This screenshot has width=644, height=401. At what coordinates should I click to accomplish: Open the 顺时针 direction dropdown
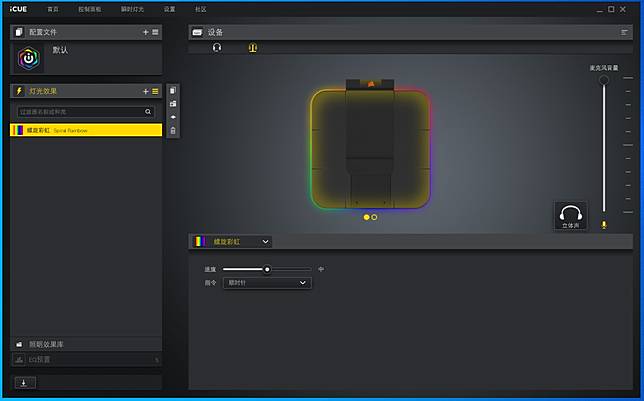[x=267, y=283]
